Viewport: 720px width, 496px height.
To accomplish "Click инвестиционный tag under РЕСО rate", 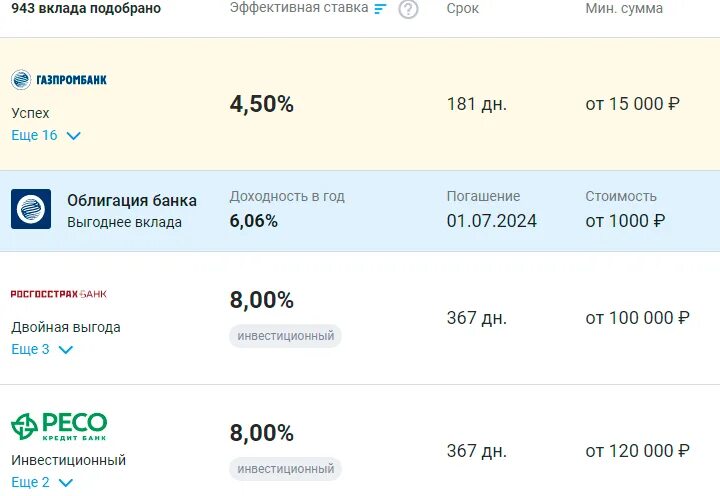I will coord(285,469).
